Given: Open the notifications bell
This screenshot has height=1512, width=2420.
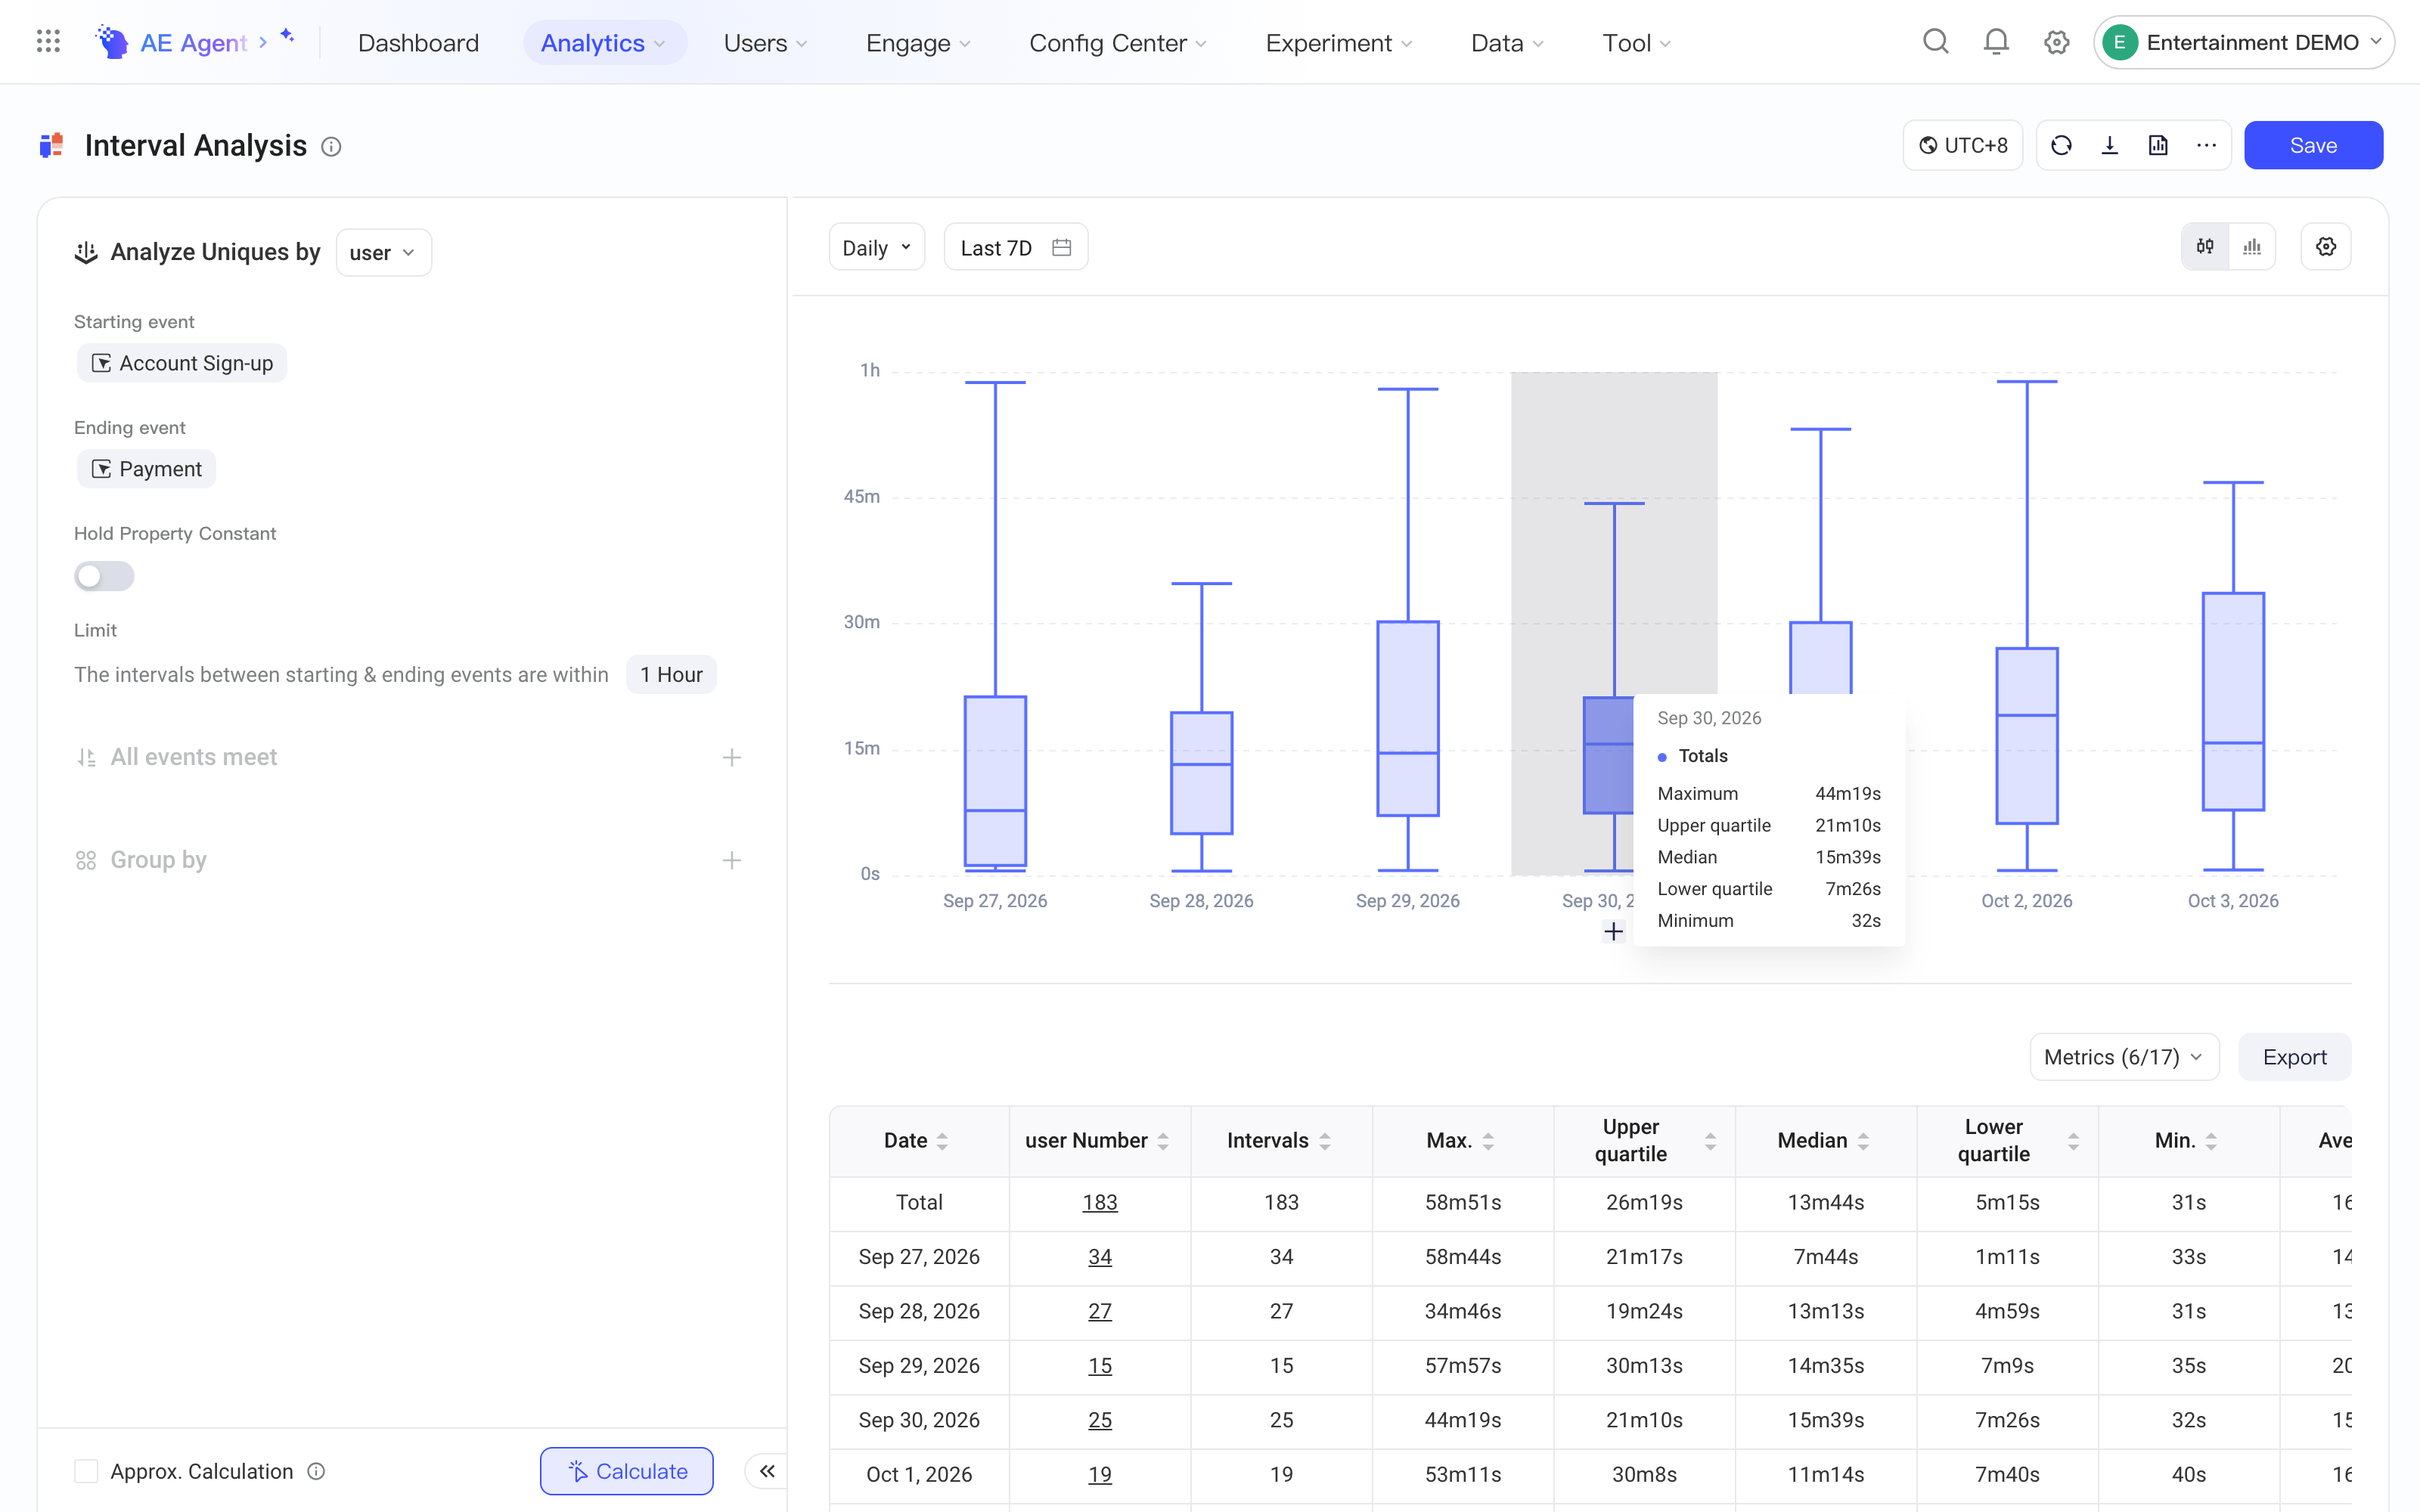Looking at the screenshot, I should [1996, 42].
